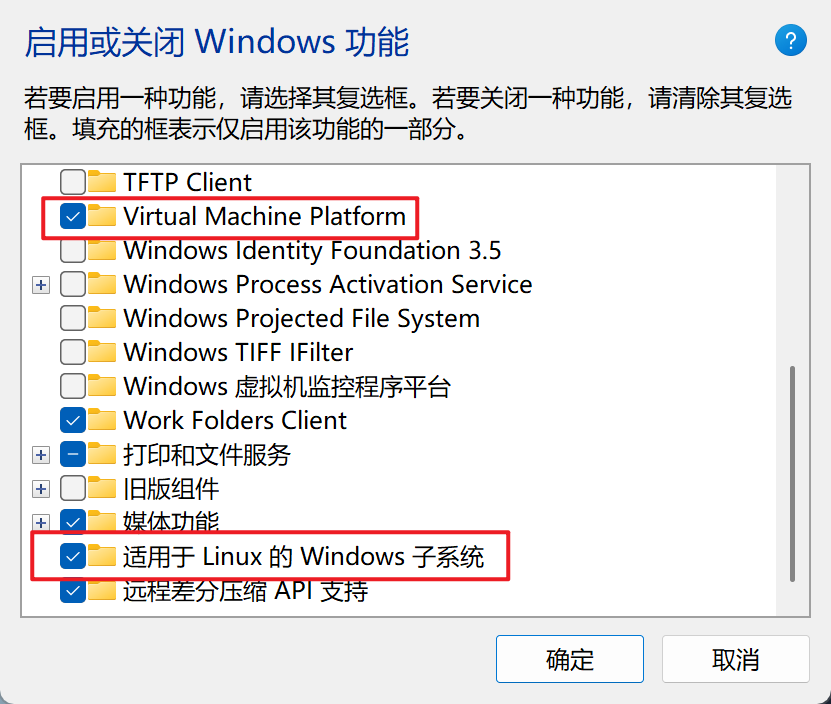Confirm changes with the 确定 button
This screenshot has width=831, height=704.
(570, 659)
